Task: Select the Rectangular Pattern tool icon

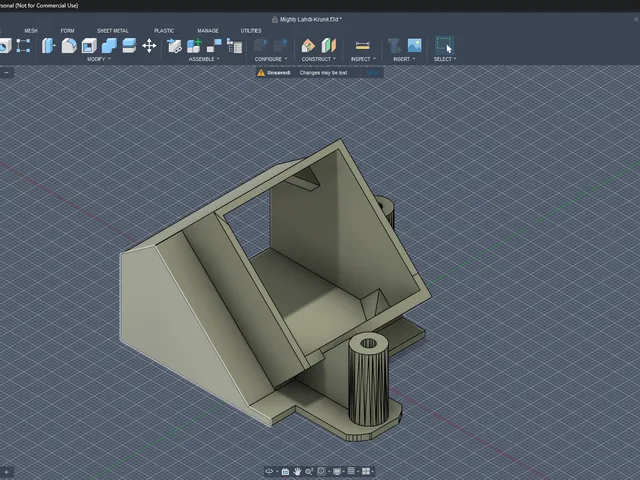Action: (23, 45)
